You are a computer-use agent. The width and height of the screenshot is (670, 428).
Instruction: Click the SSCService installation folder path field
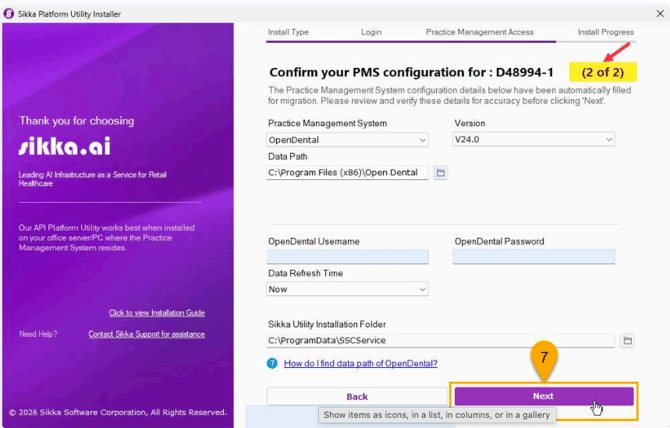point(441,341)
